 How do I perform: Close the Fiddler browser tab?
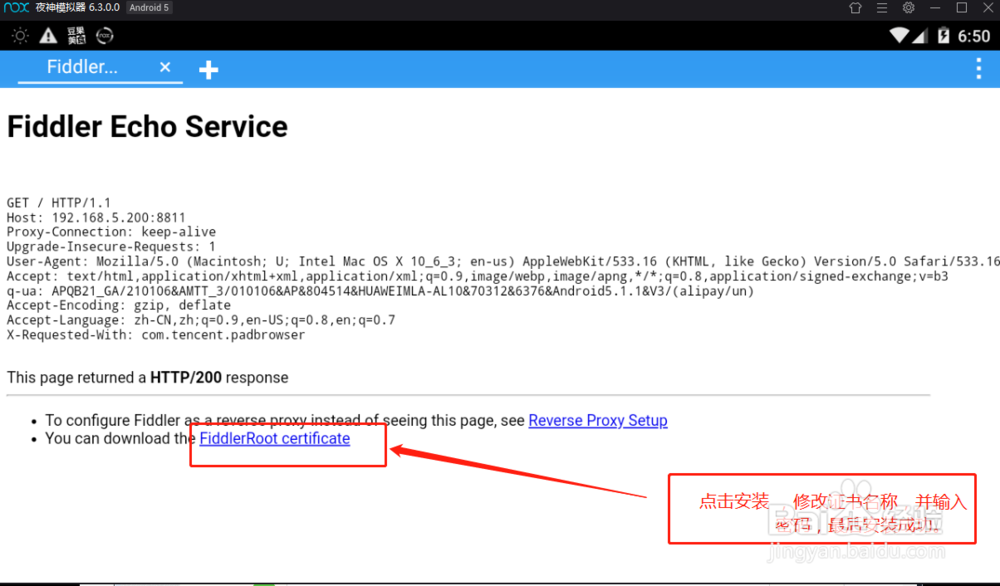coord(165,67)
